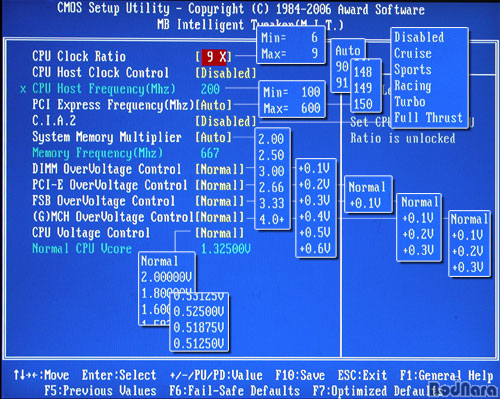Open PCI Express Frequency Auto option
The width and height of the screenshot is (500, 399).
click(x=214, y=105)
